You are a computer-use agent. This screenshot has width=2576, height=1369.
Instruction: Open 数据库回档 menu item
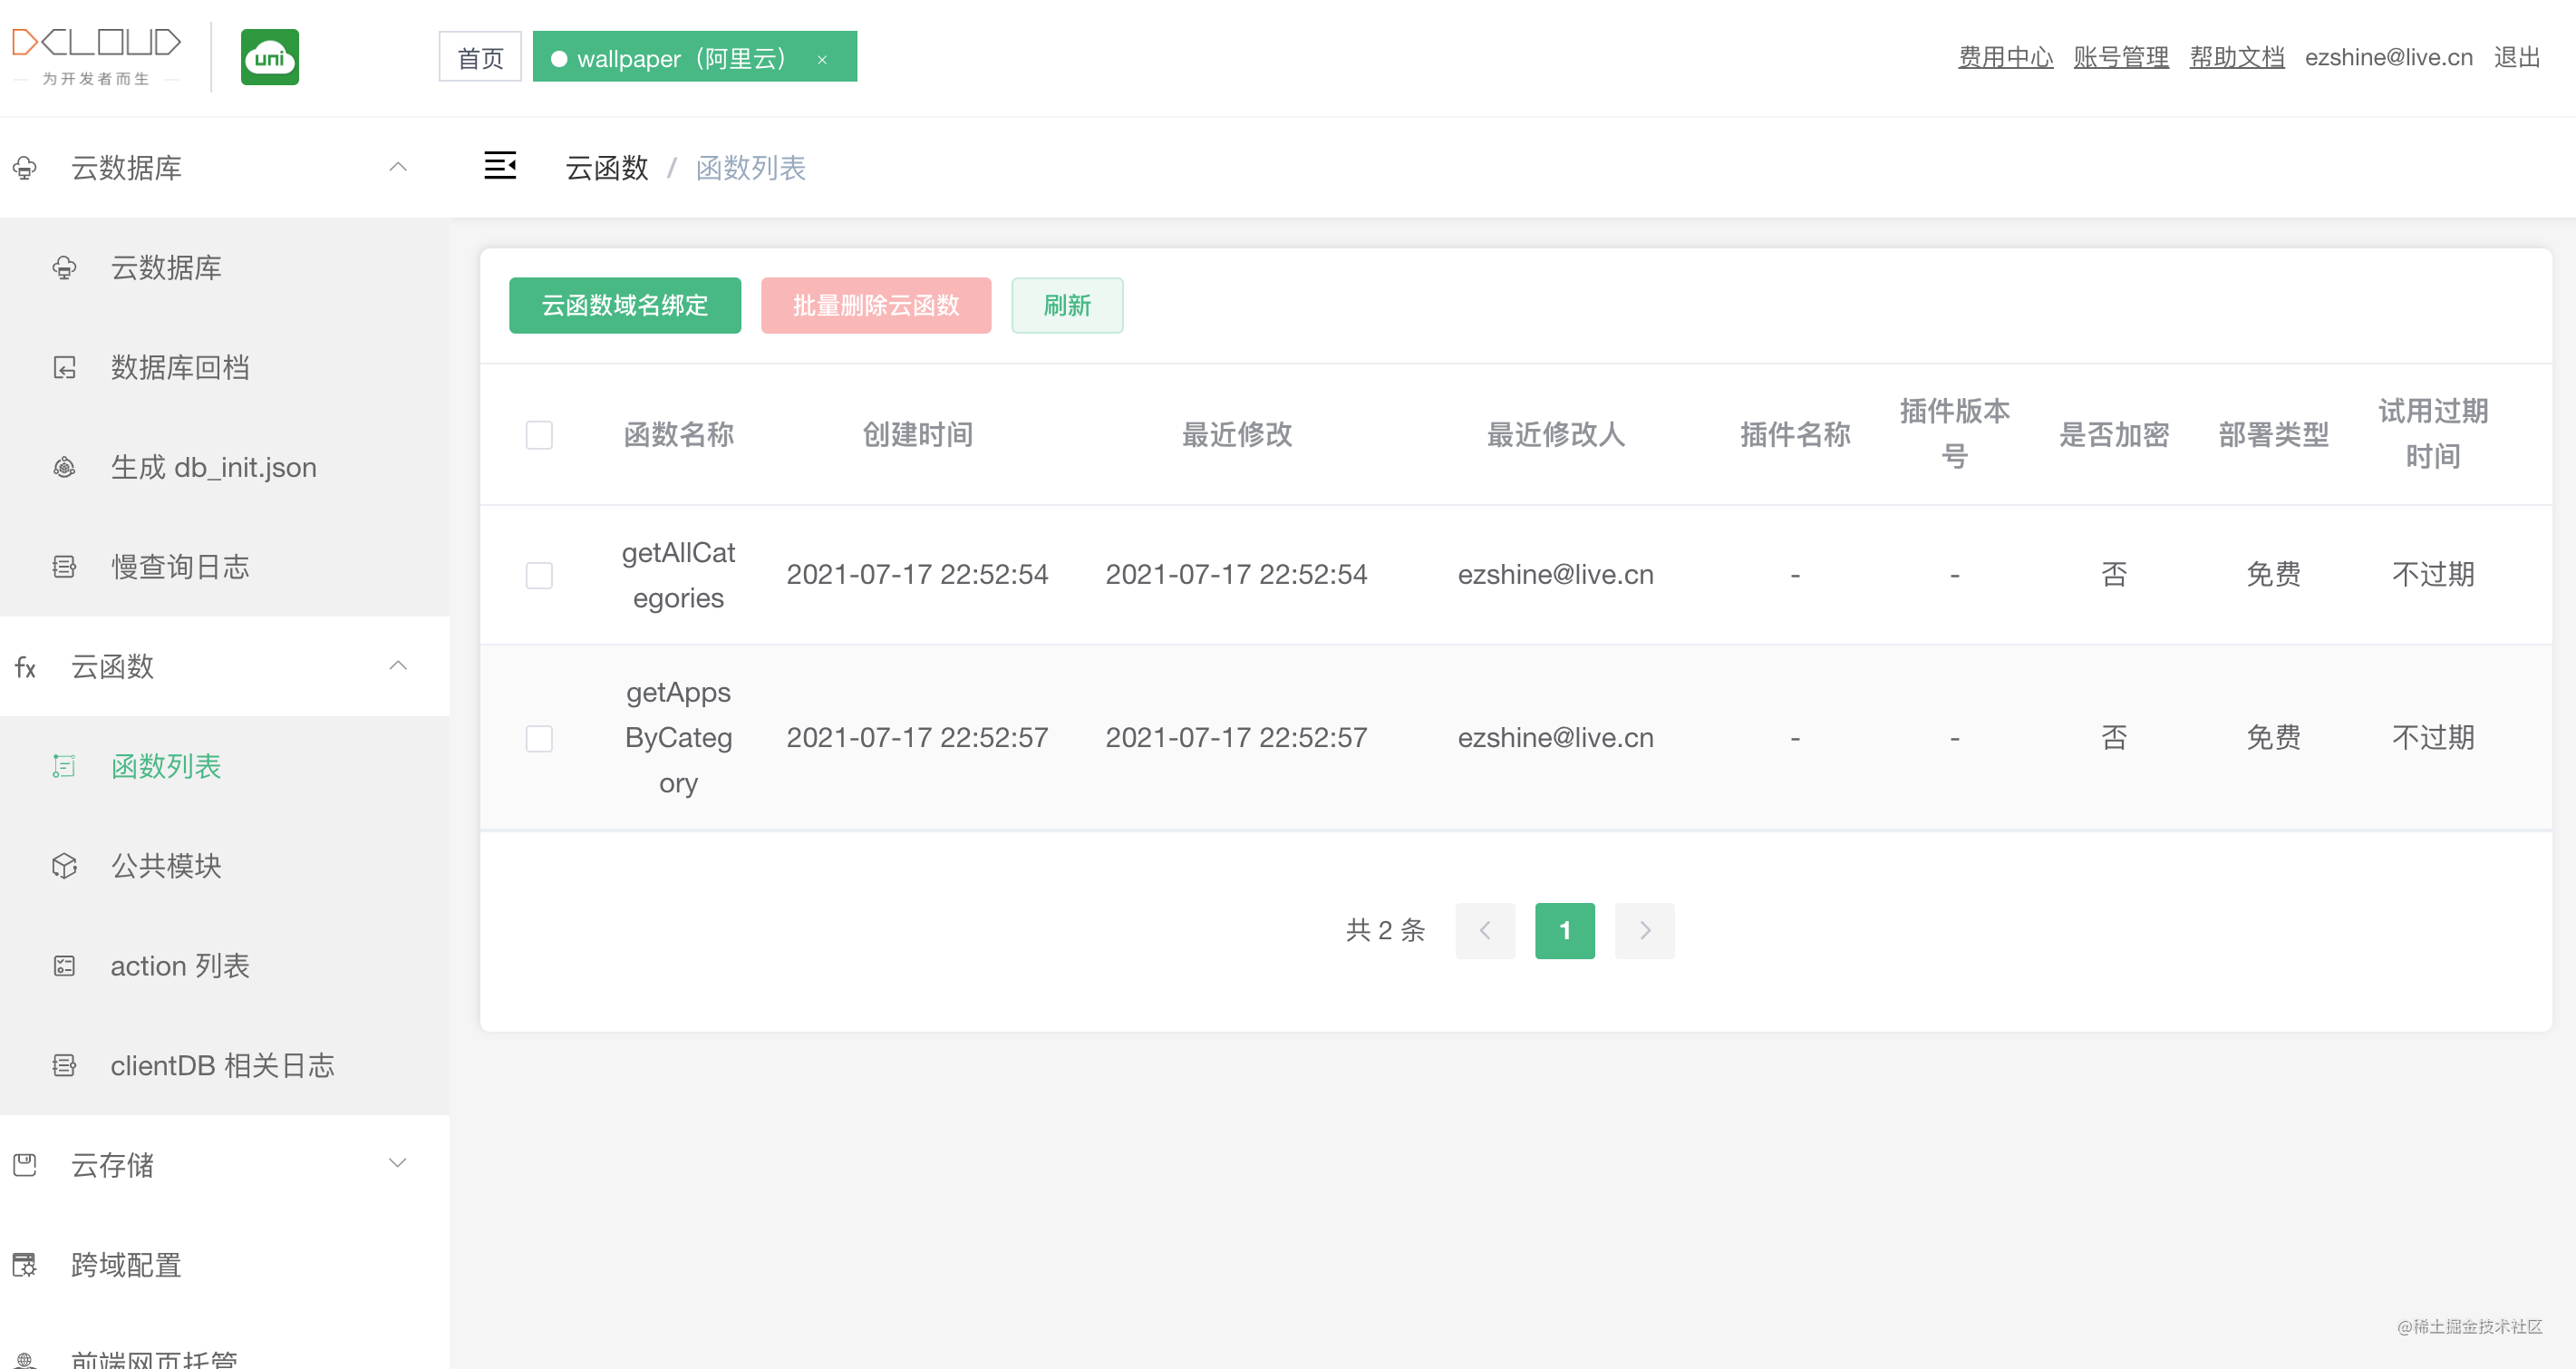click(224, 367)
